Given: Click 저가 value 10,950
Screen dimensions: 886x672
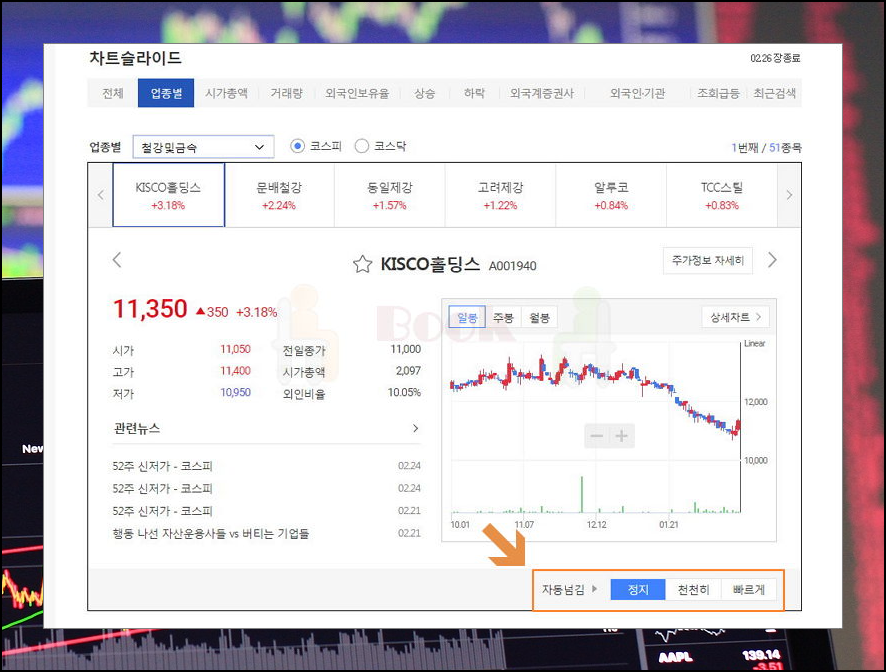Looking at the screenshot, I should point(235,392).
